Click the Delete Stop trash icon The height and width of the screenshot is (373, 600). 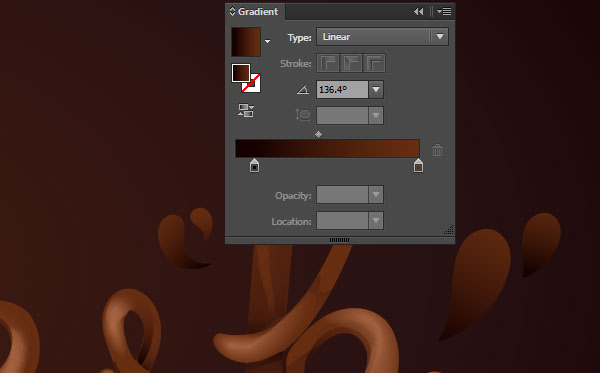437,150
